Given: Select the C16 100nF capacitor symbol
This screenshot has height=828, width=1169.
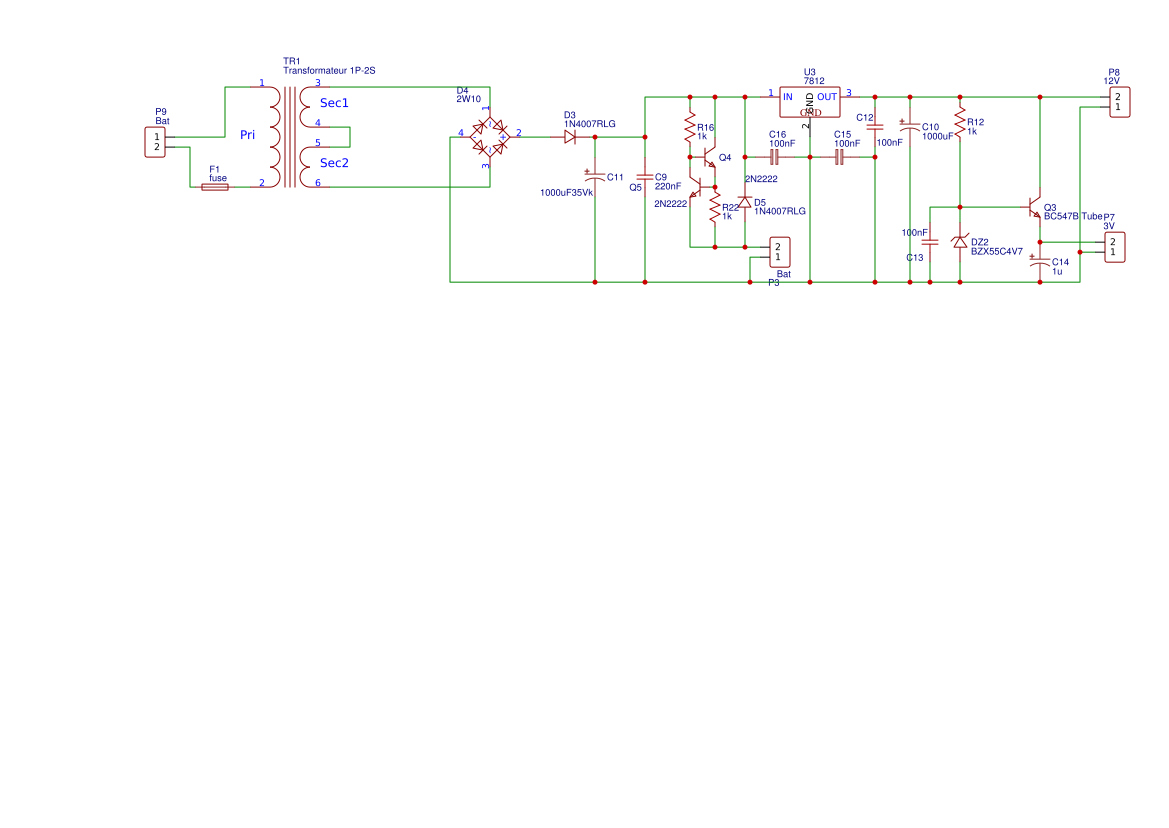Looking at the screenshot, I should [774, 157].
